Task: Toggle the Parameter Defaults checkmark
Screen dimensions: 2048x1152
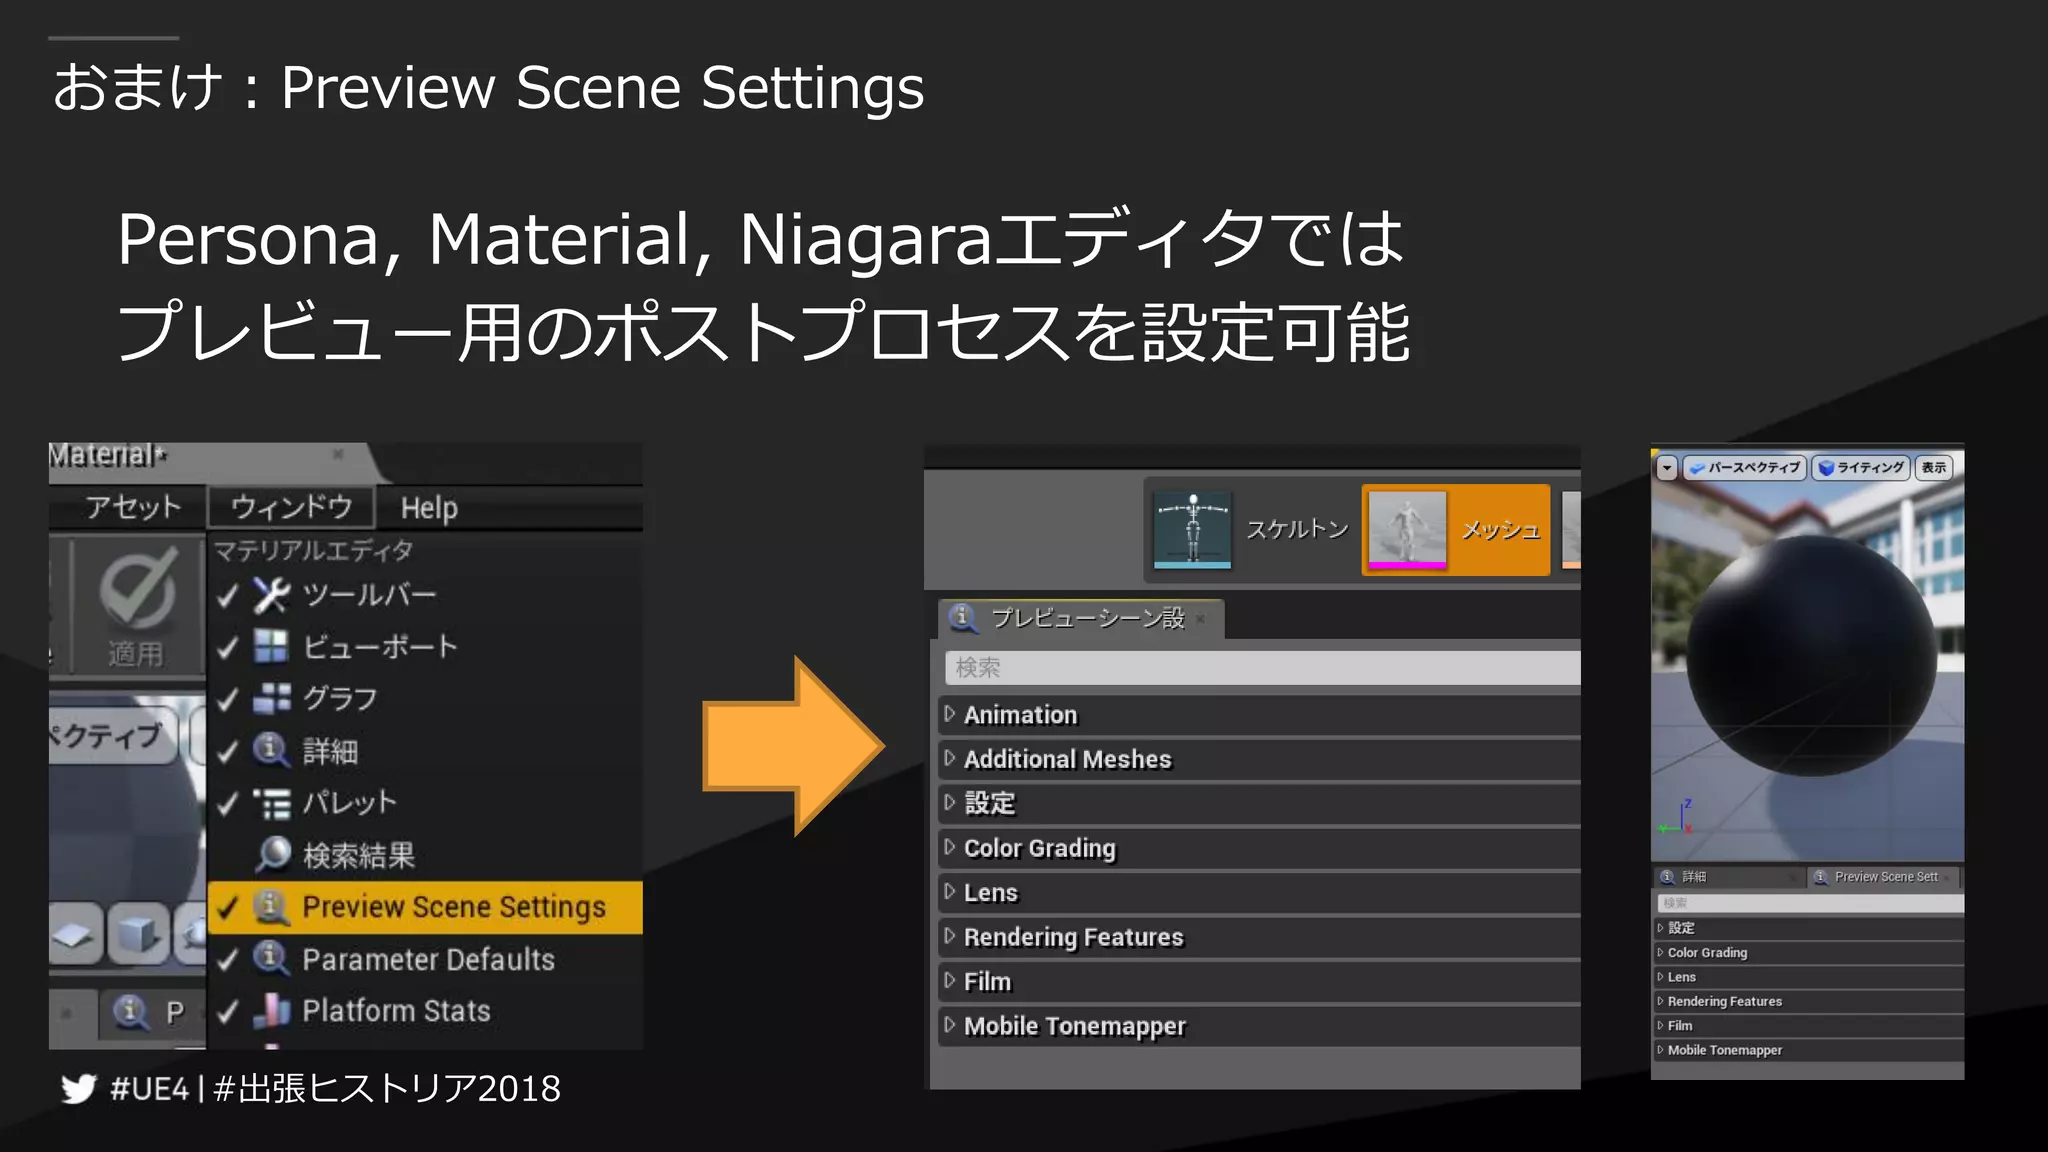Action: (228, 960)
